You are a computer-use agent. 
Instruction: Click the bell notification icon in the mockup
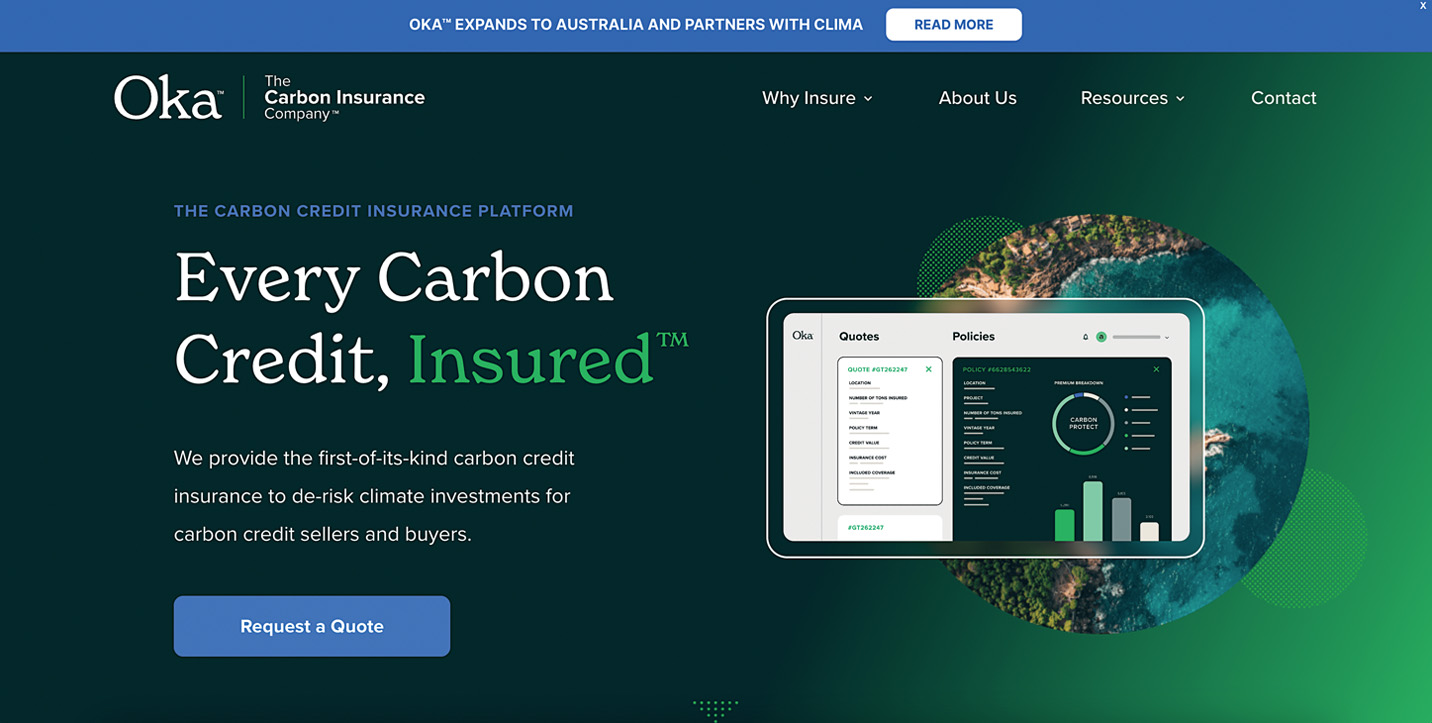click(1086, 337)
